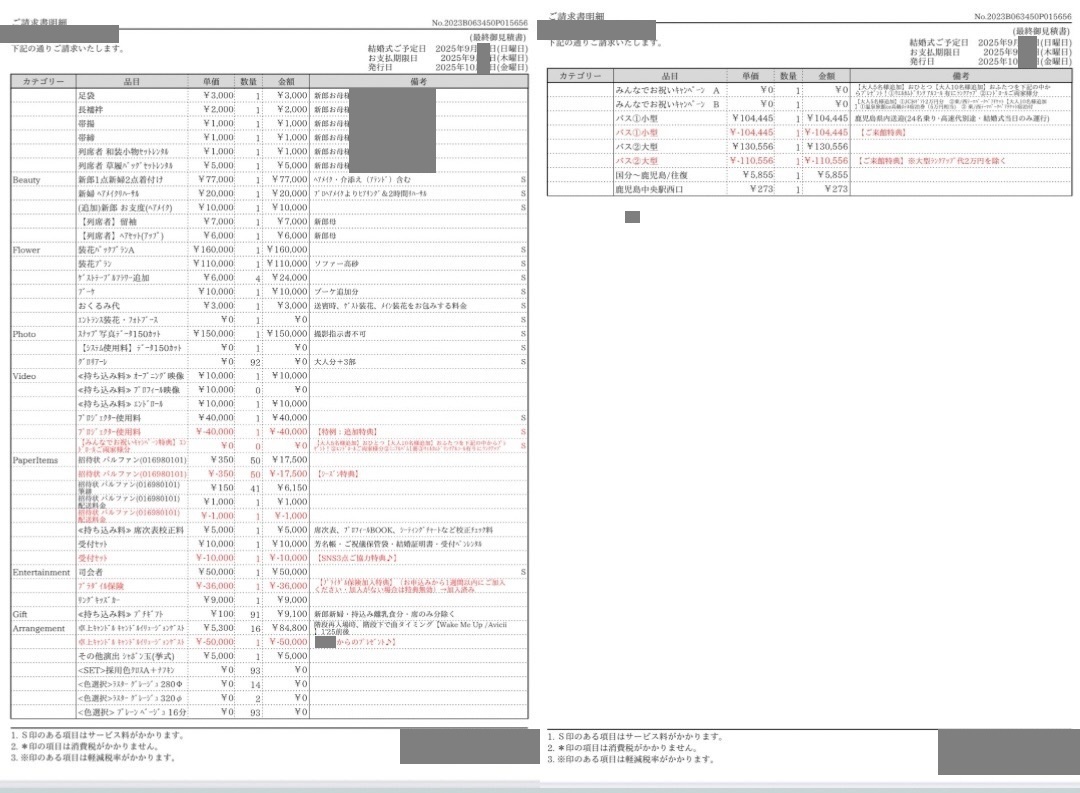
Task: Click the 品目 column header on the left page
Action: click(x=131, y=81)
